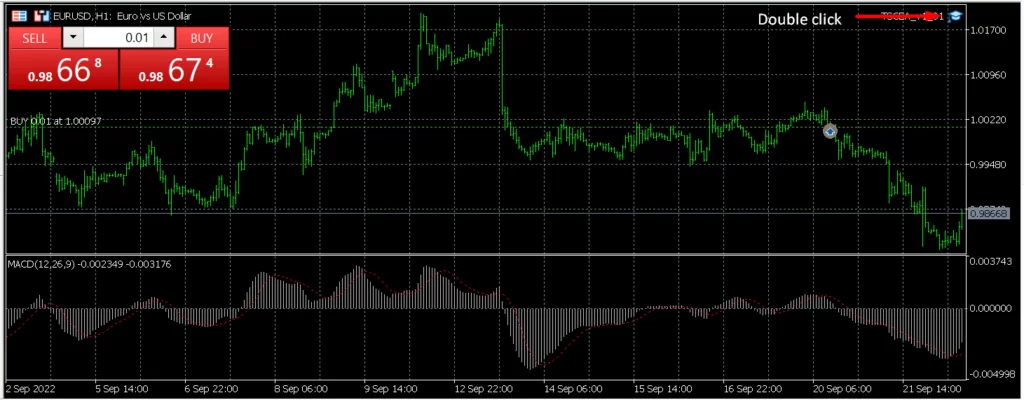Decrease lot volume with the down arrow
The width and height of the screenshot is (1024, 400).
[73, 38]
